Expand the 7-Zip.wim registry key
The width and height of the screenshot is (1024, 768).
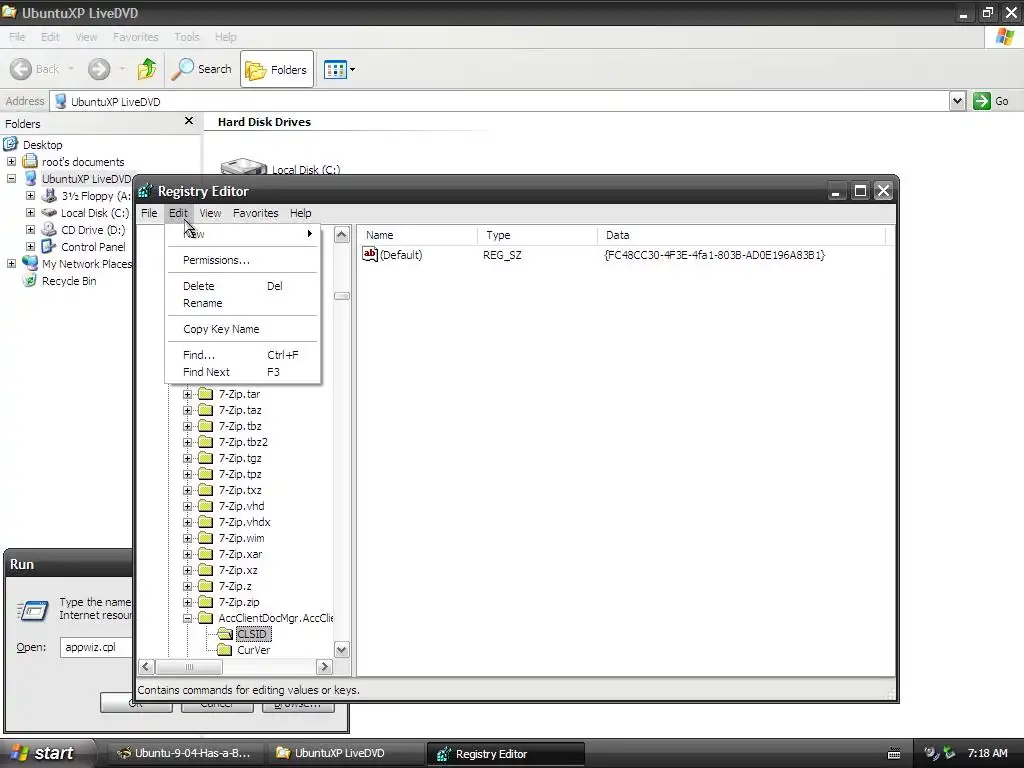(x=187, y=538)
